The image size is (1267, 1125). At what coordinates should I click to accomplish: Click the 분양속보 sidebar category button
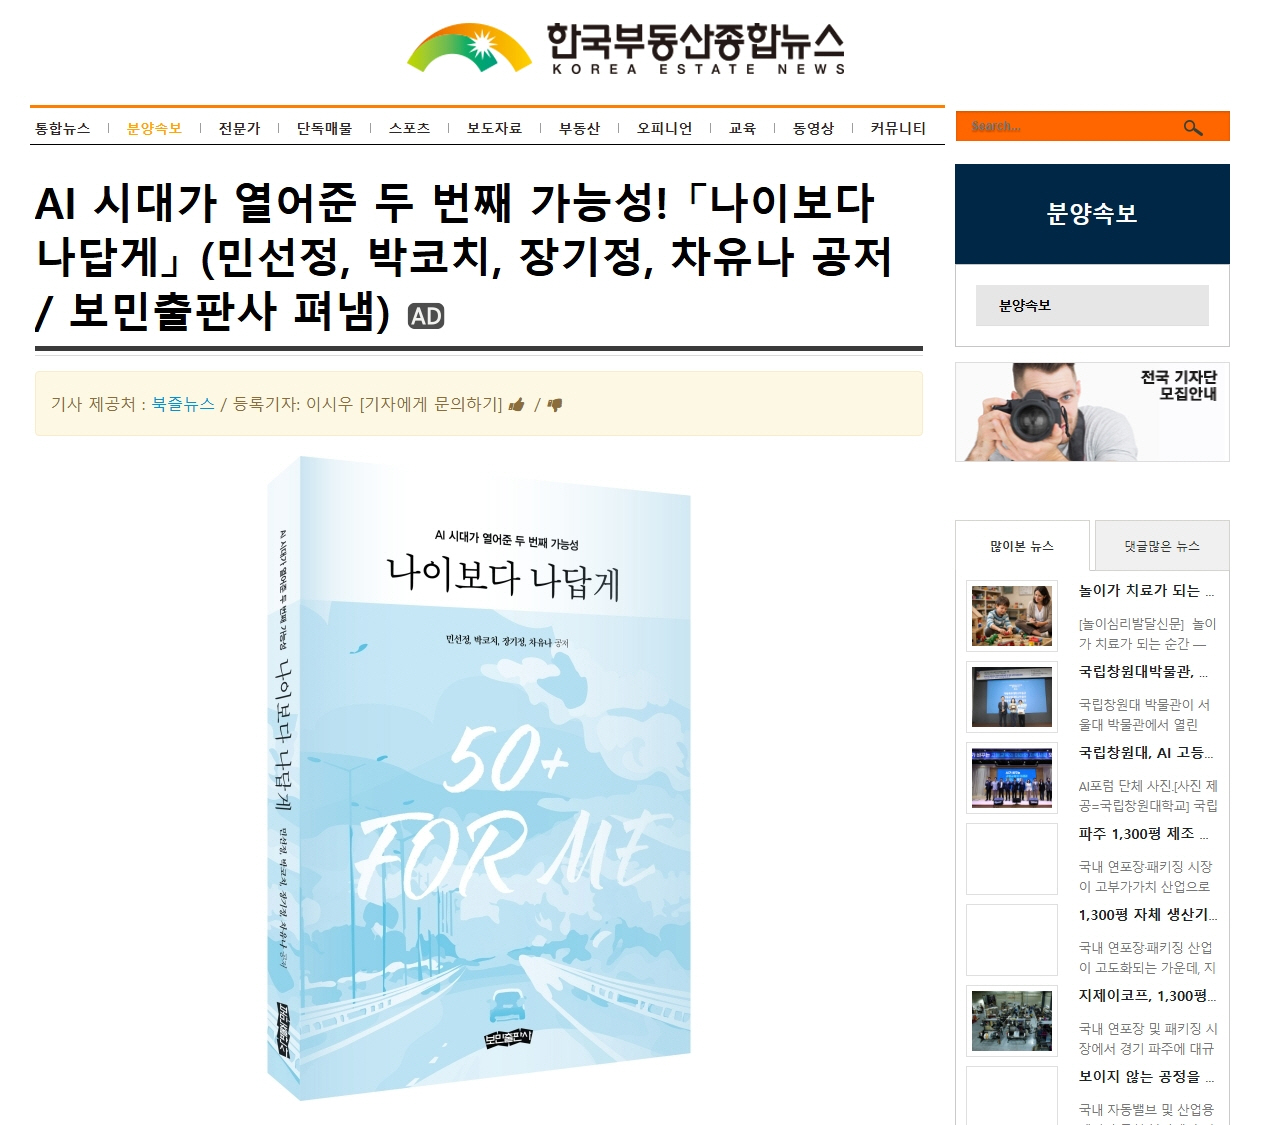point(1092,306)
